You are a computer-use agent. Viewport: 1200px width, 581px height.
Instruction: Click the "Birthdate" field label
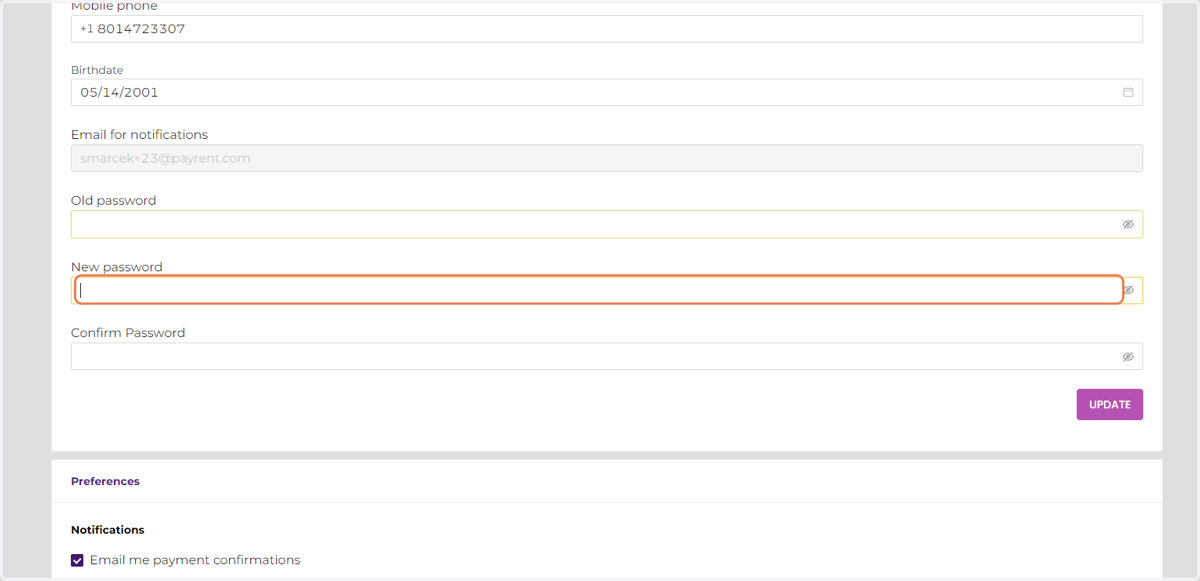pos(97,70)
